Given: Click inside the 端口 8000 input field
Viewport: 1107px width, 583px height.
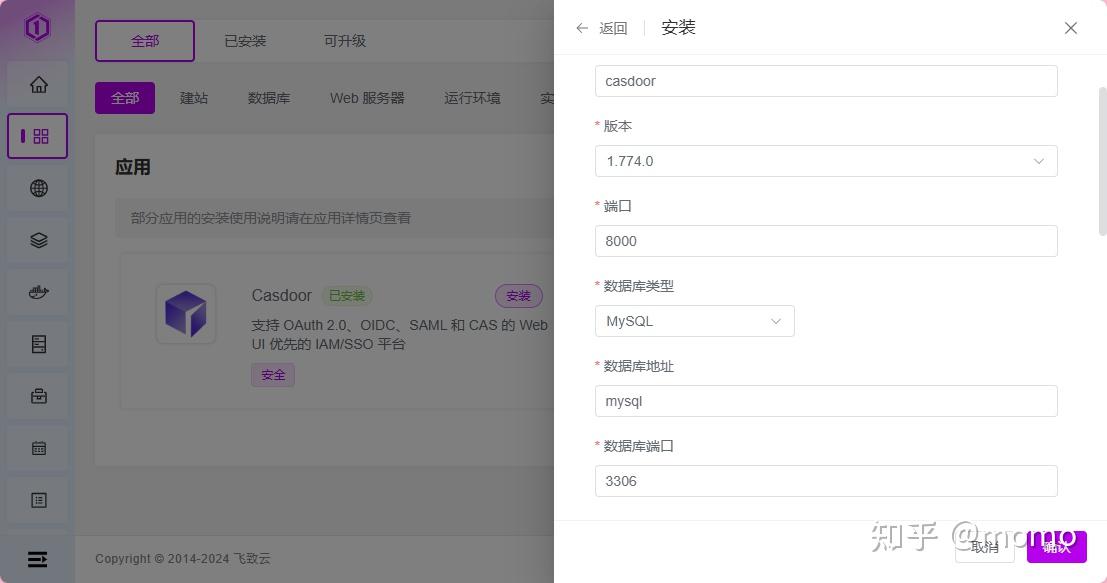Looking at the screenshot, I should pyautogui.click(x=826, y=241).
